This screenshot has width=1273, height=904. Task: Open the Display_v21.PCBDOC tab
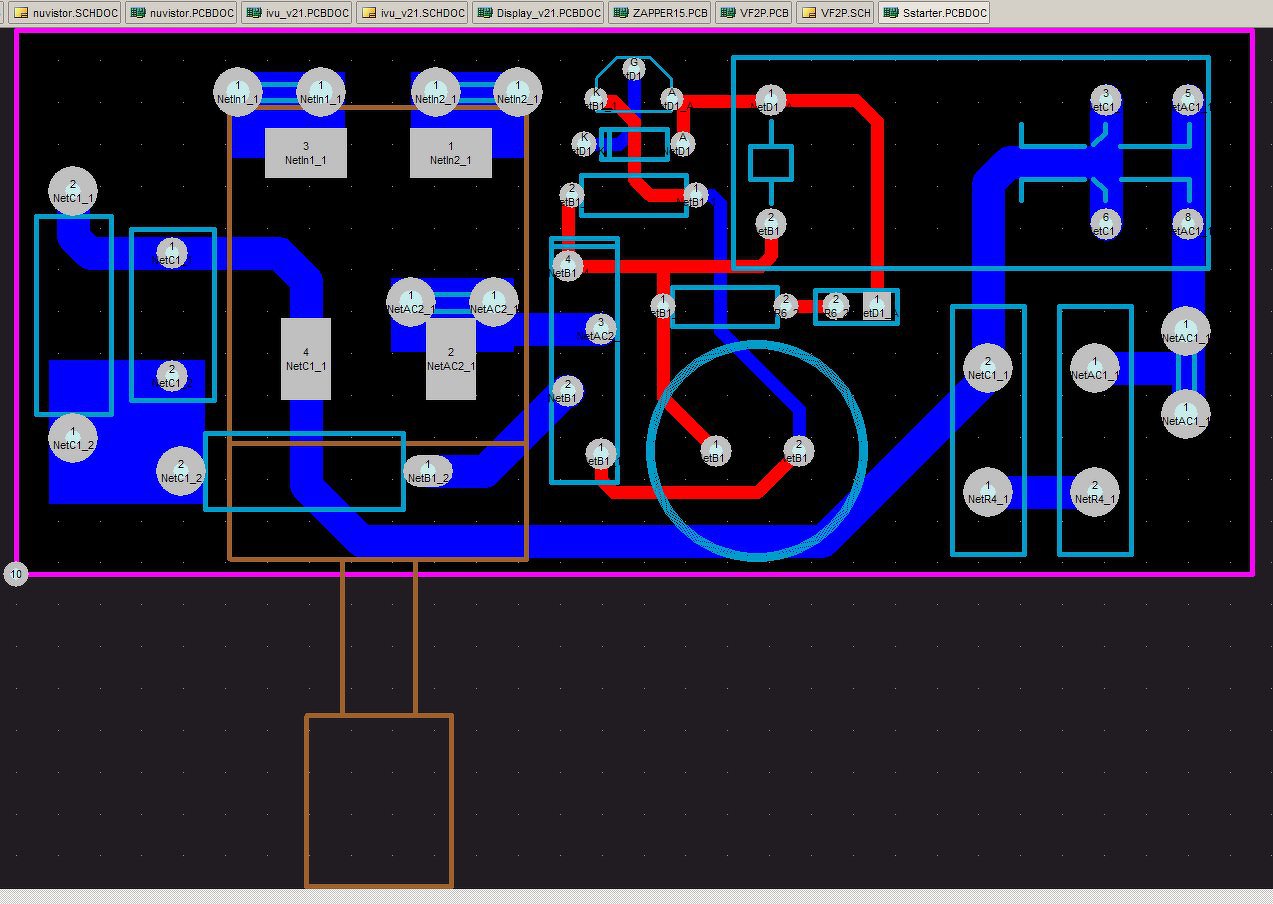(x=539, y=13)
